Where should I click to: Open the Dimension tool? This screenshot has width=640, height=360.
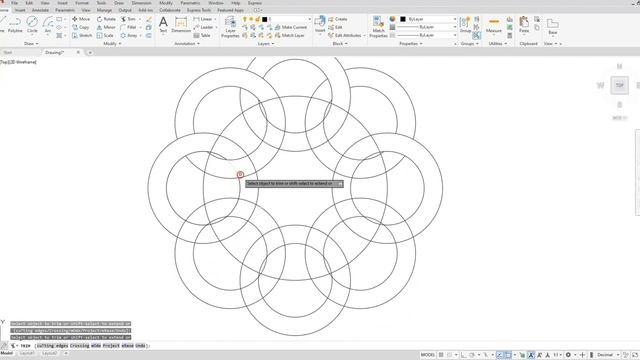181,24
